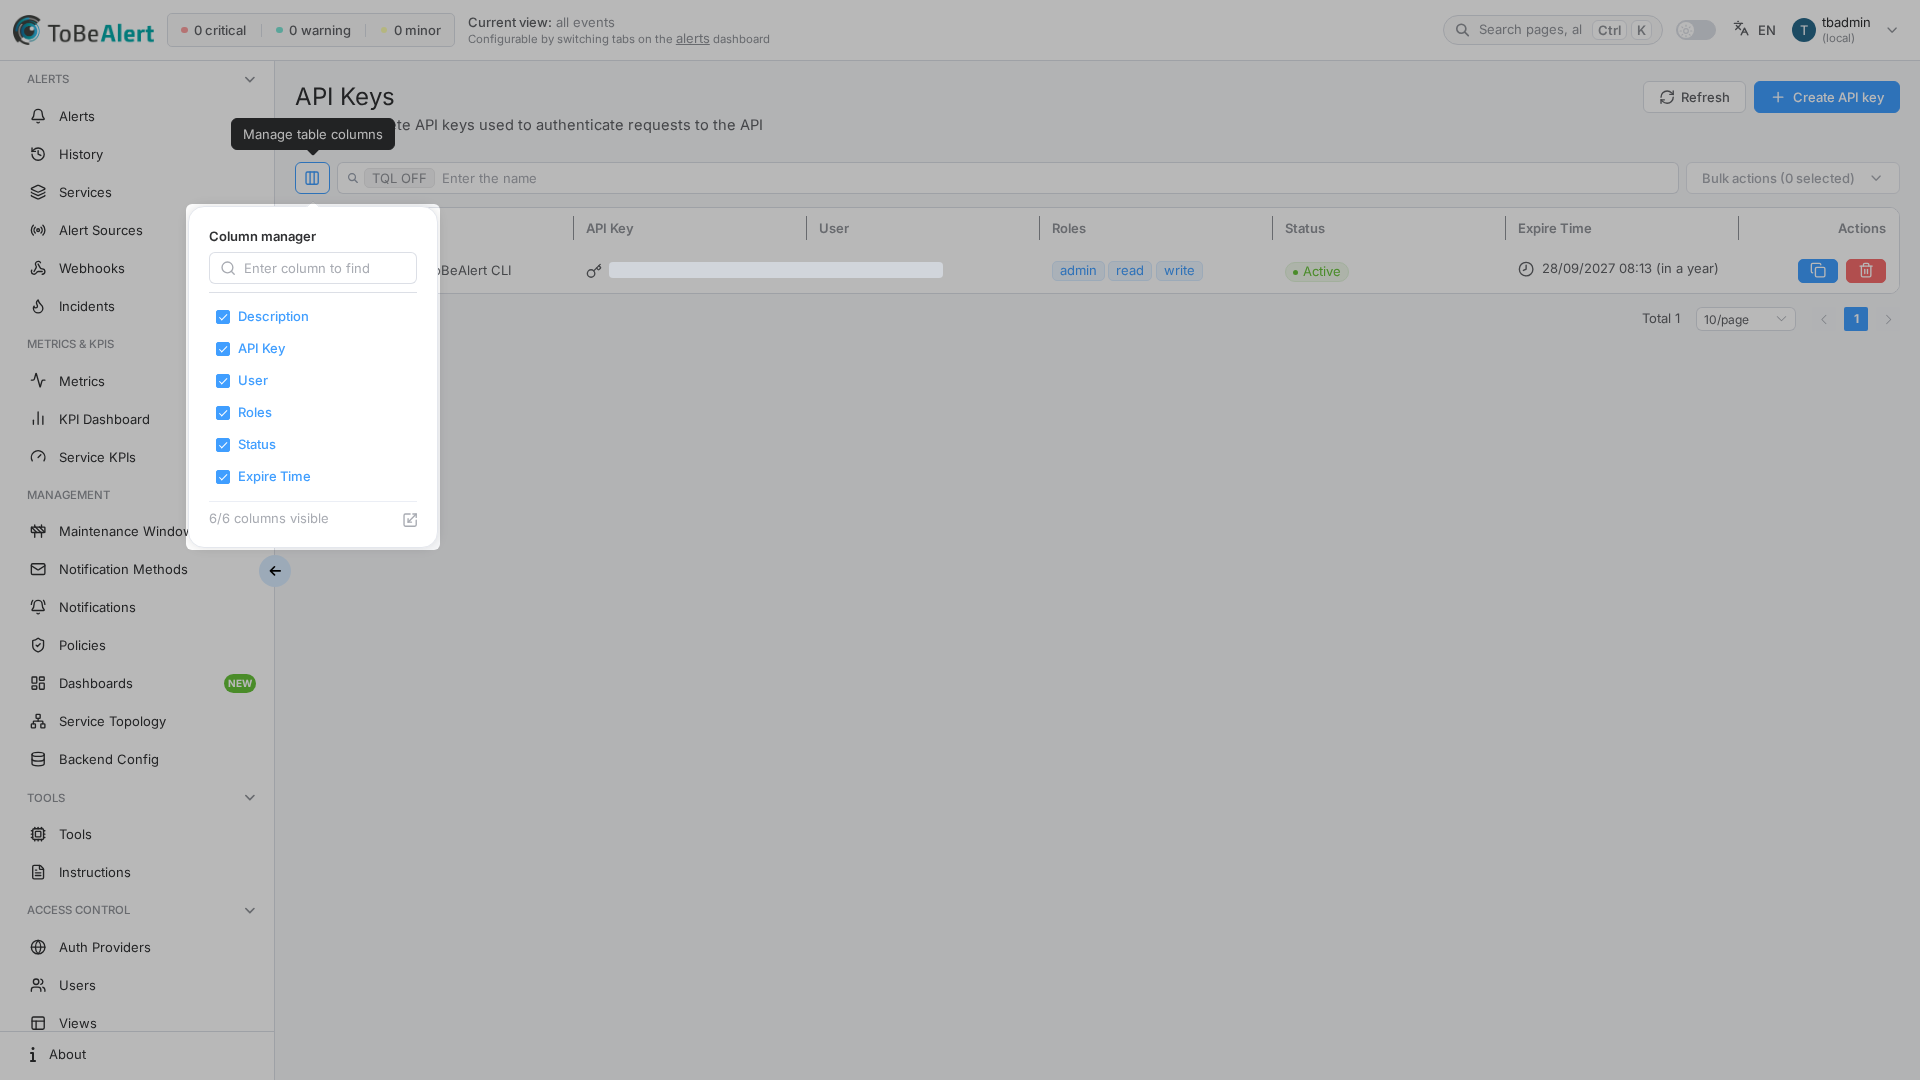Viewport: 1920px width, 1080px height.
Task: Click the global Search pages box
Action: point(1552,30)
